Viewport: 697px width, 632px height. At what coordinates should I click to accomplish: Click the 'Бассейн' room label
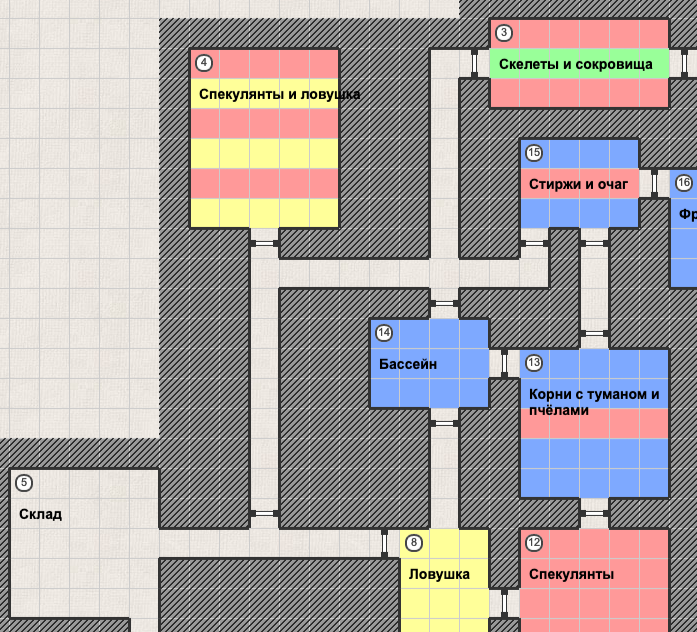(408, 364)
